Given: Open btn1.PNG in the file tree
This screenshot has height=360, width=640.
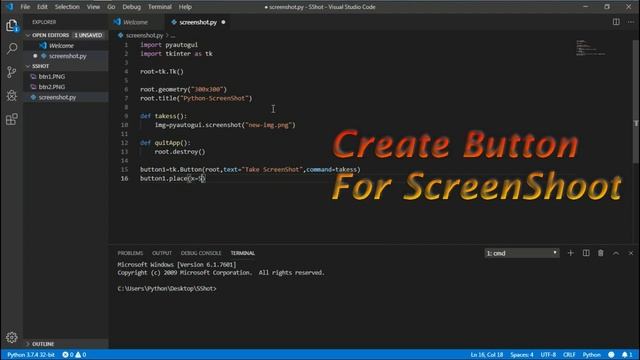Looking at the screenshot, I should pyautogui.click(x=66, y=76).
